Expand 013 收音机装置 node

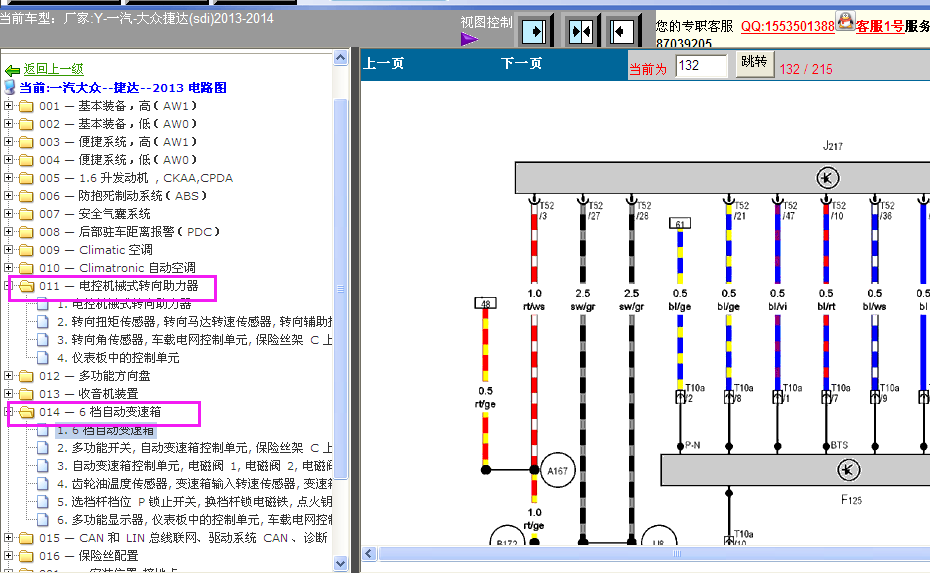[x=8, y=393]
